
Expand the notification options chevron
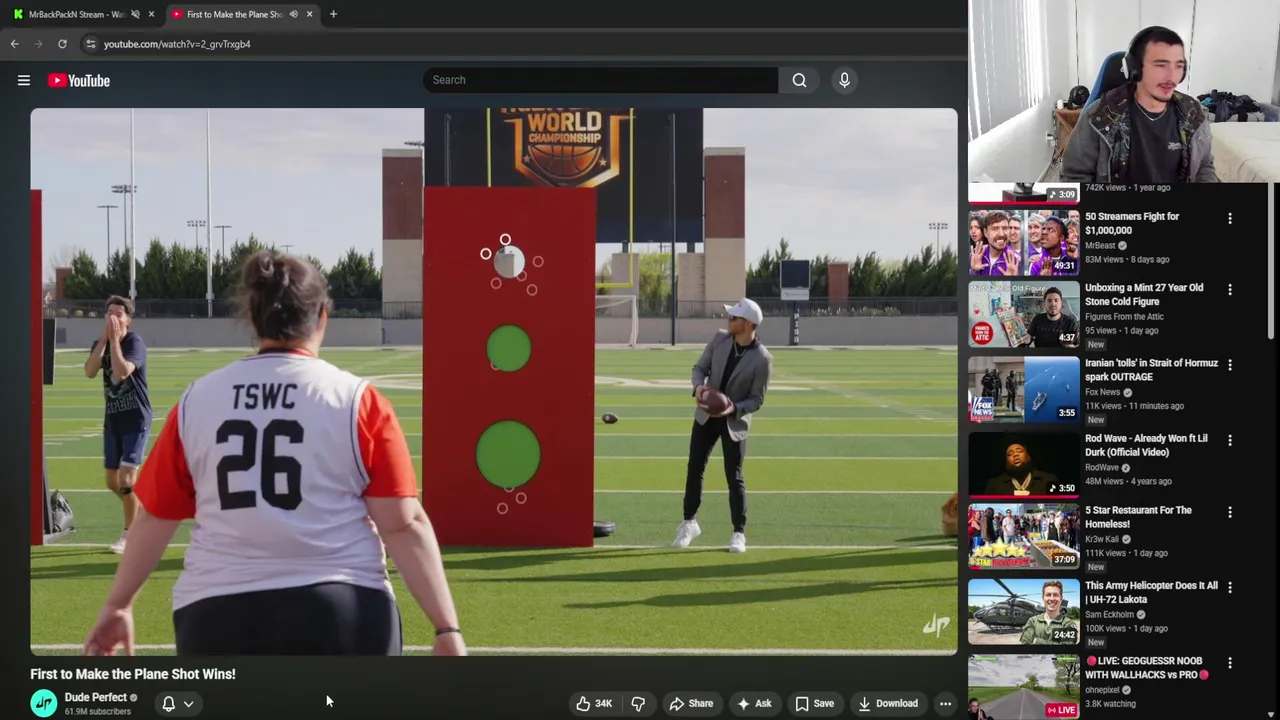coord(188,704)
